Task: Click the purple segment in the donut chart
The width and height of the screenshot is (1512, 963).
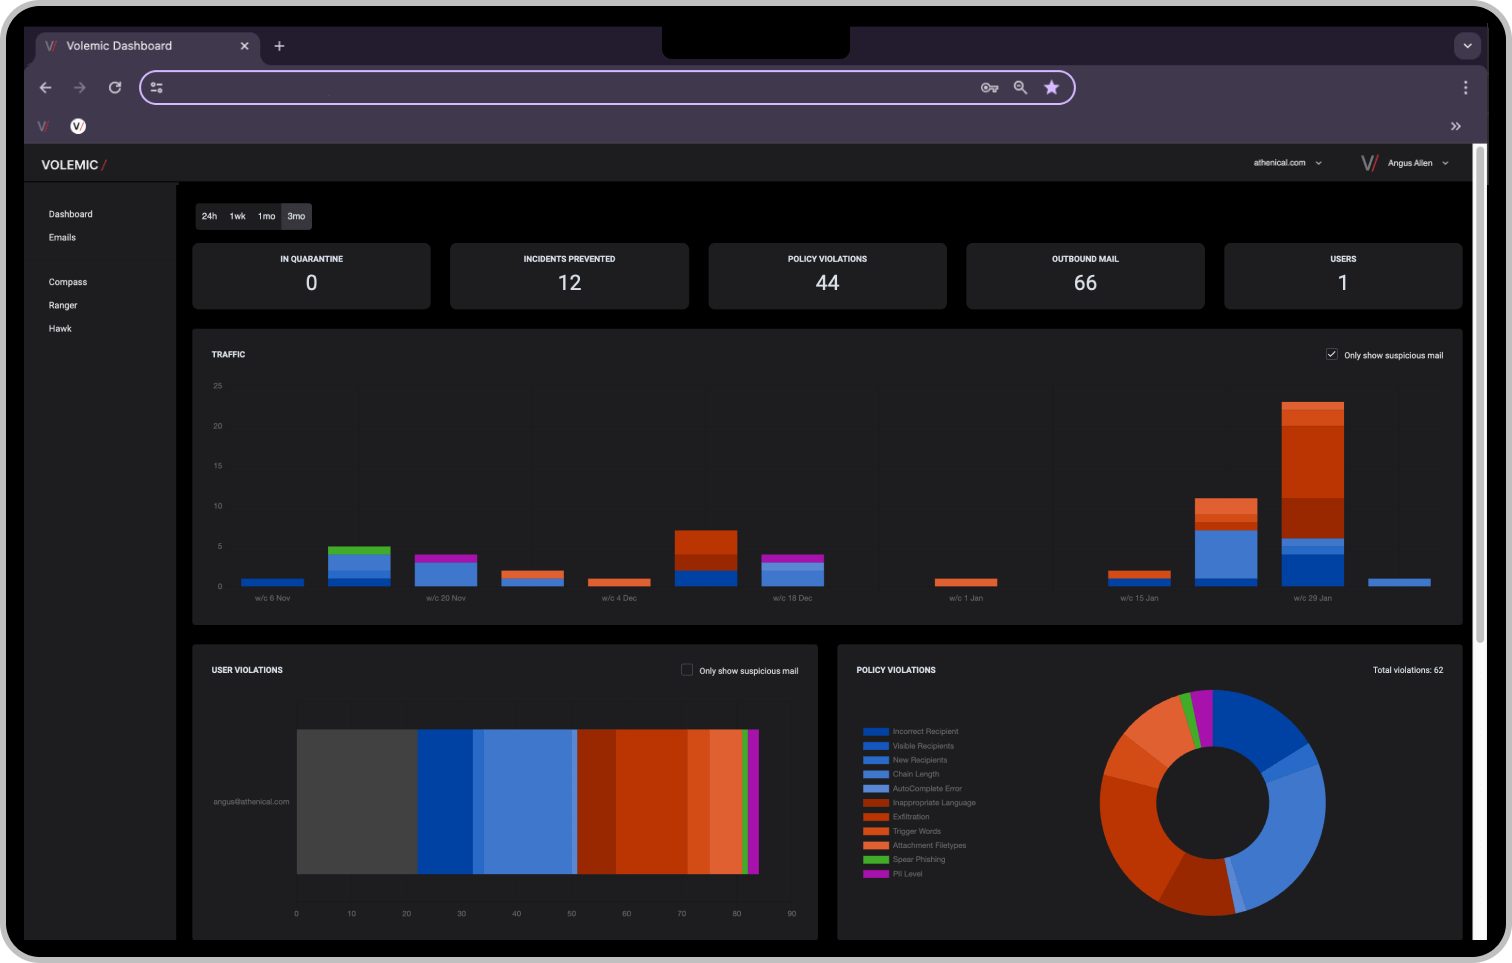Action: point(1202,718)
